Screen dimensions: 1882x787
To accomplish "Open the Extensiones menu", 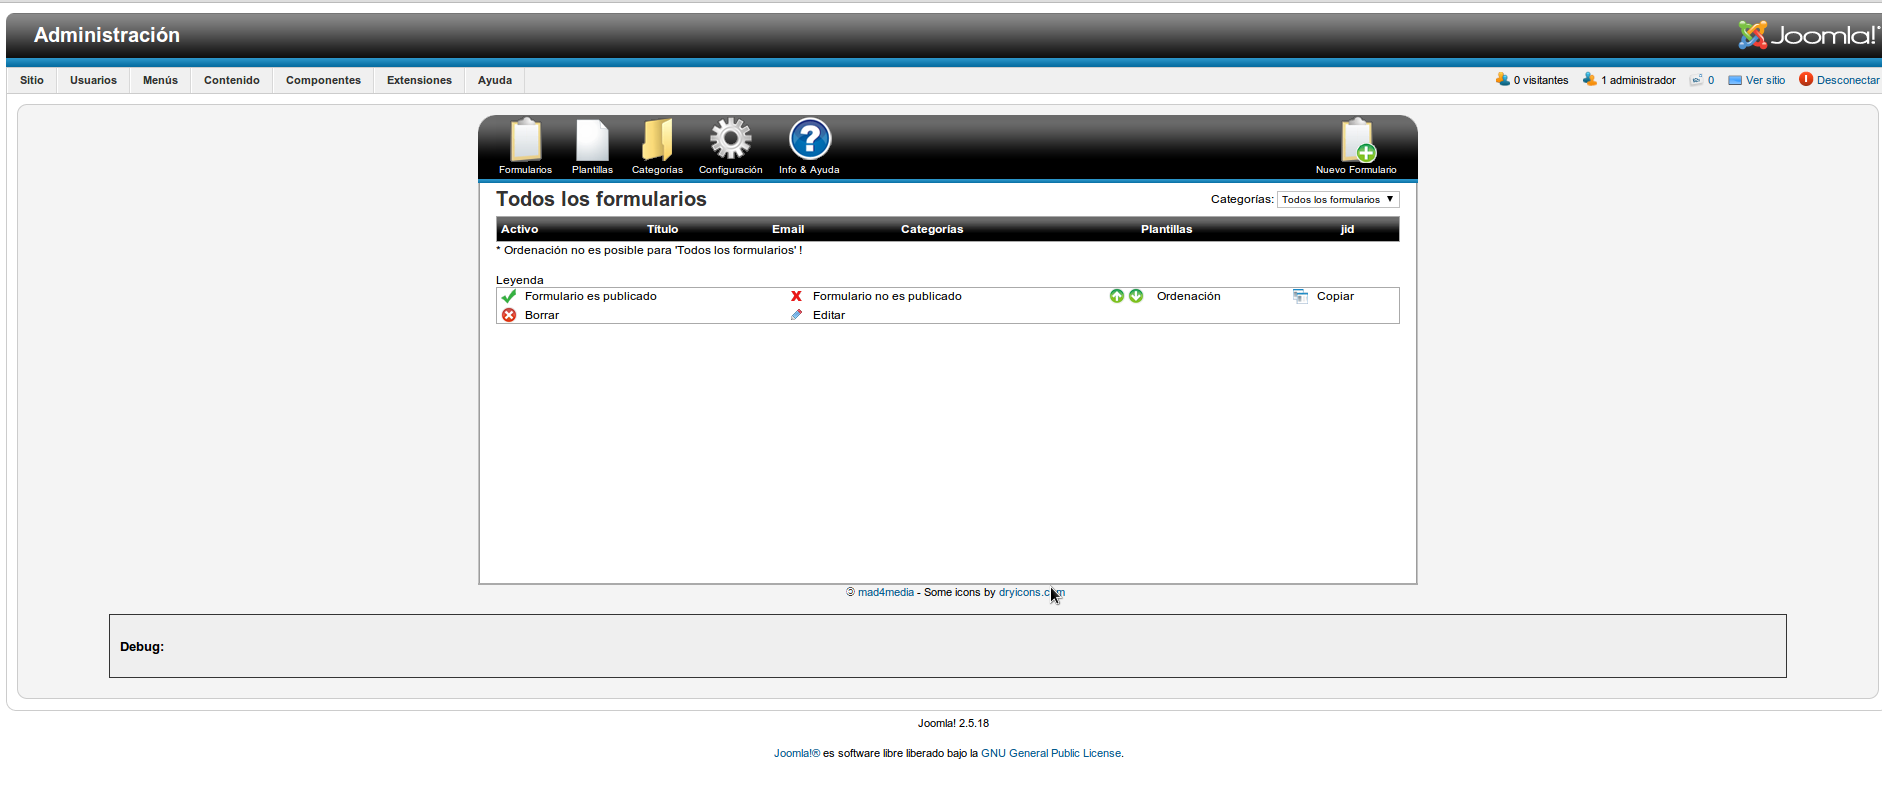I will [x=419, y=80].
